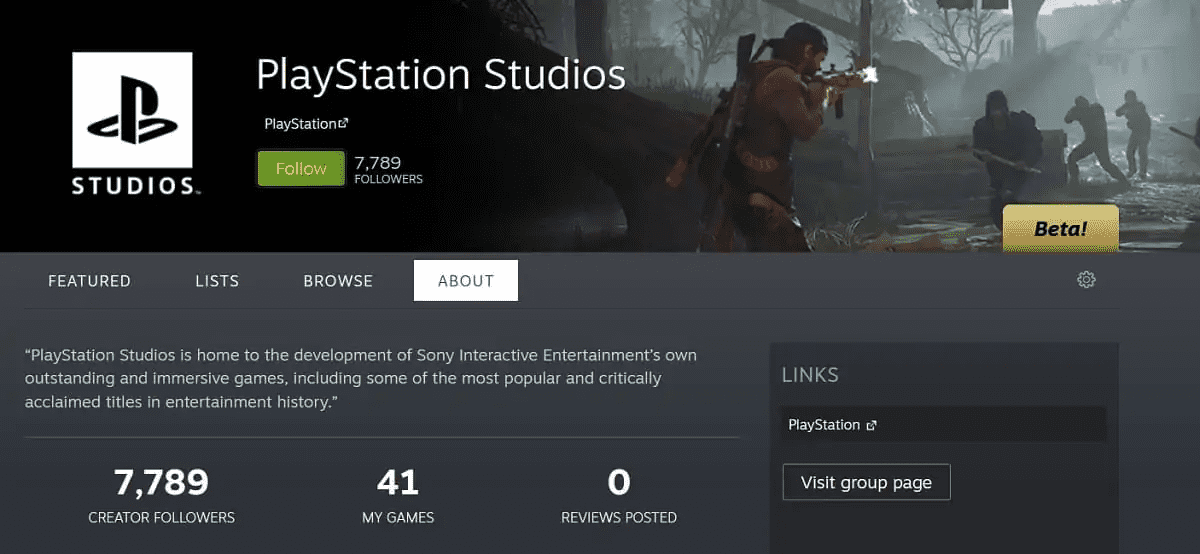Click the external link icon in the LINKS panel

[871, 425]
